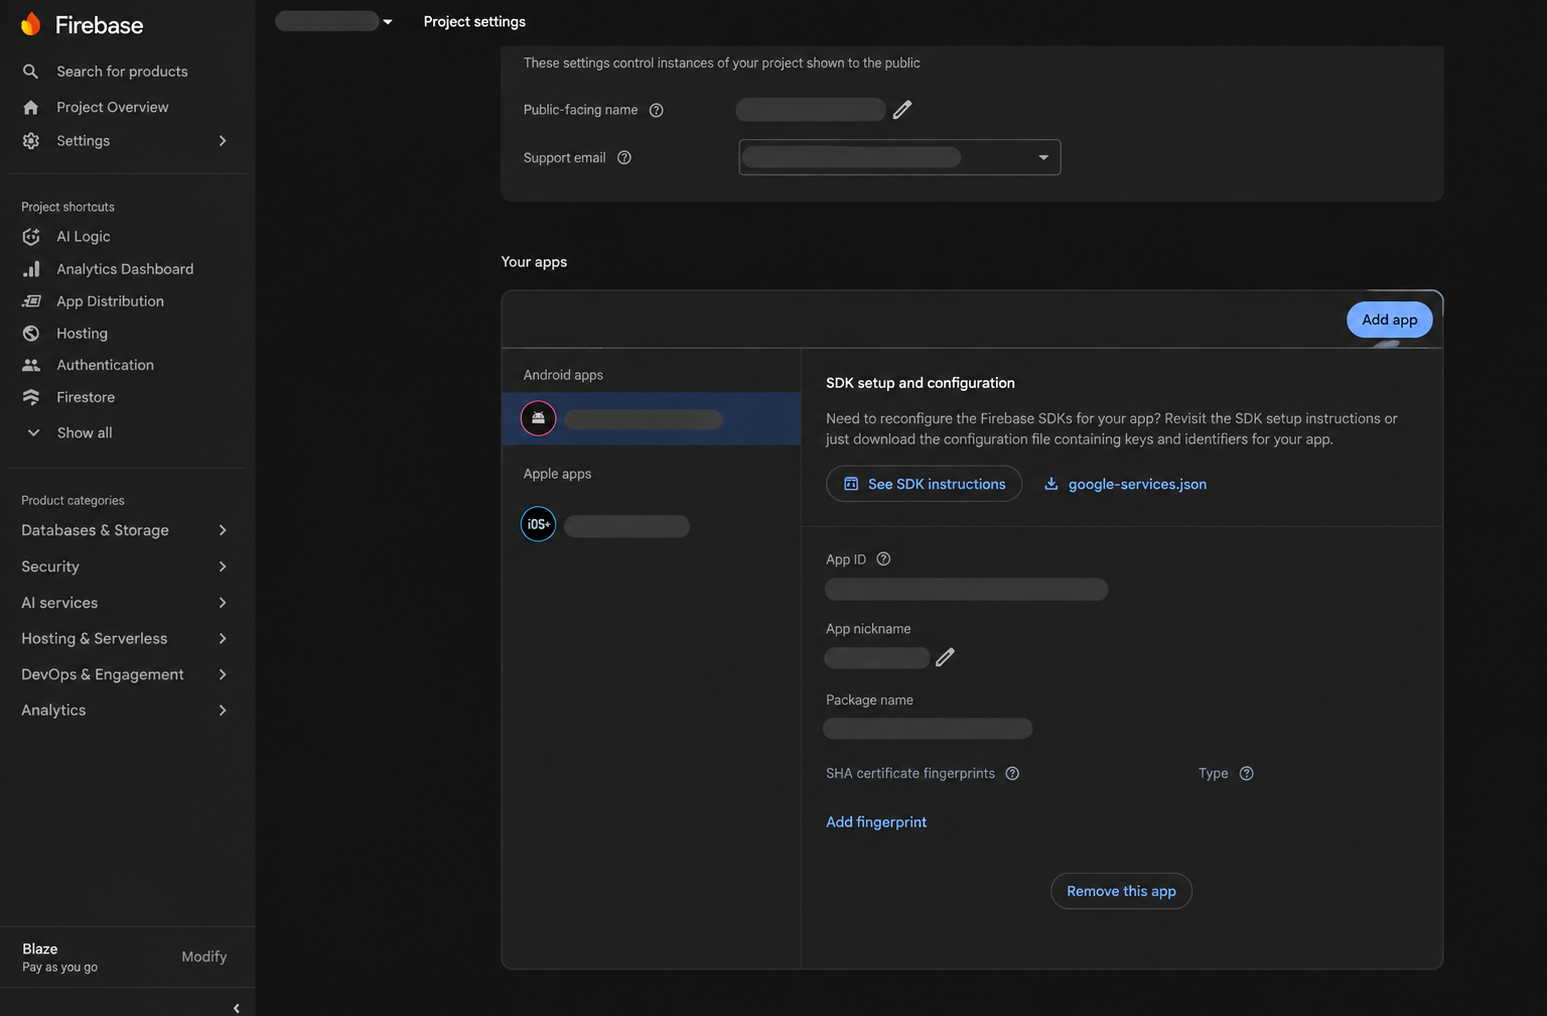The width and height of the screenshot is (1547, 1016).
Task: Open the Support email dropdown
Action: 900,157
